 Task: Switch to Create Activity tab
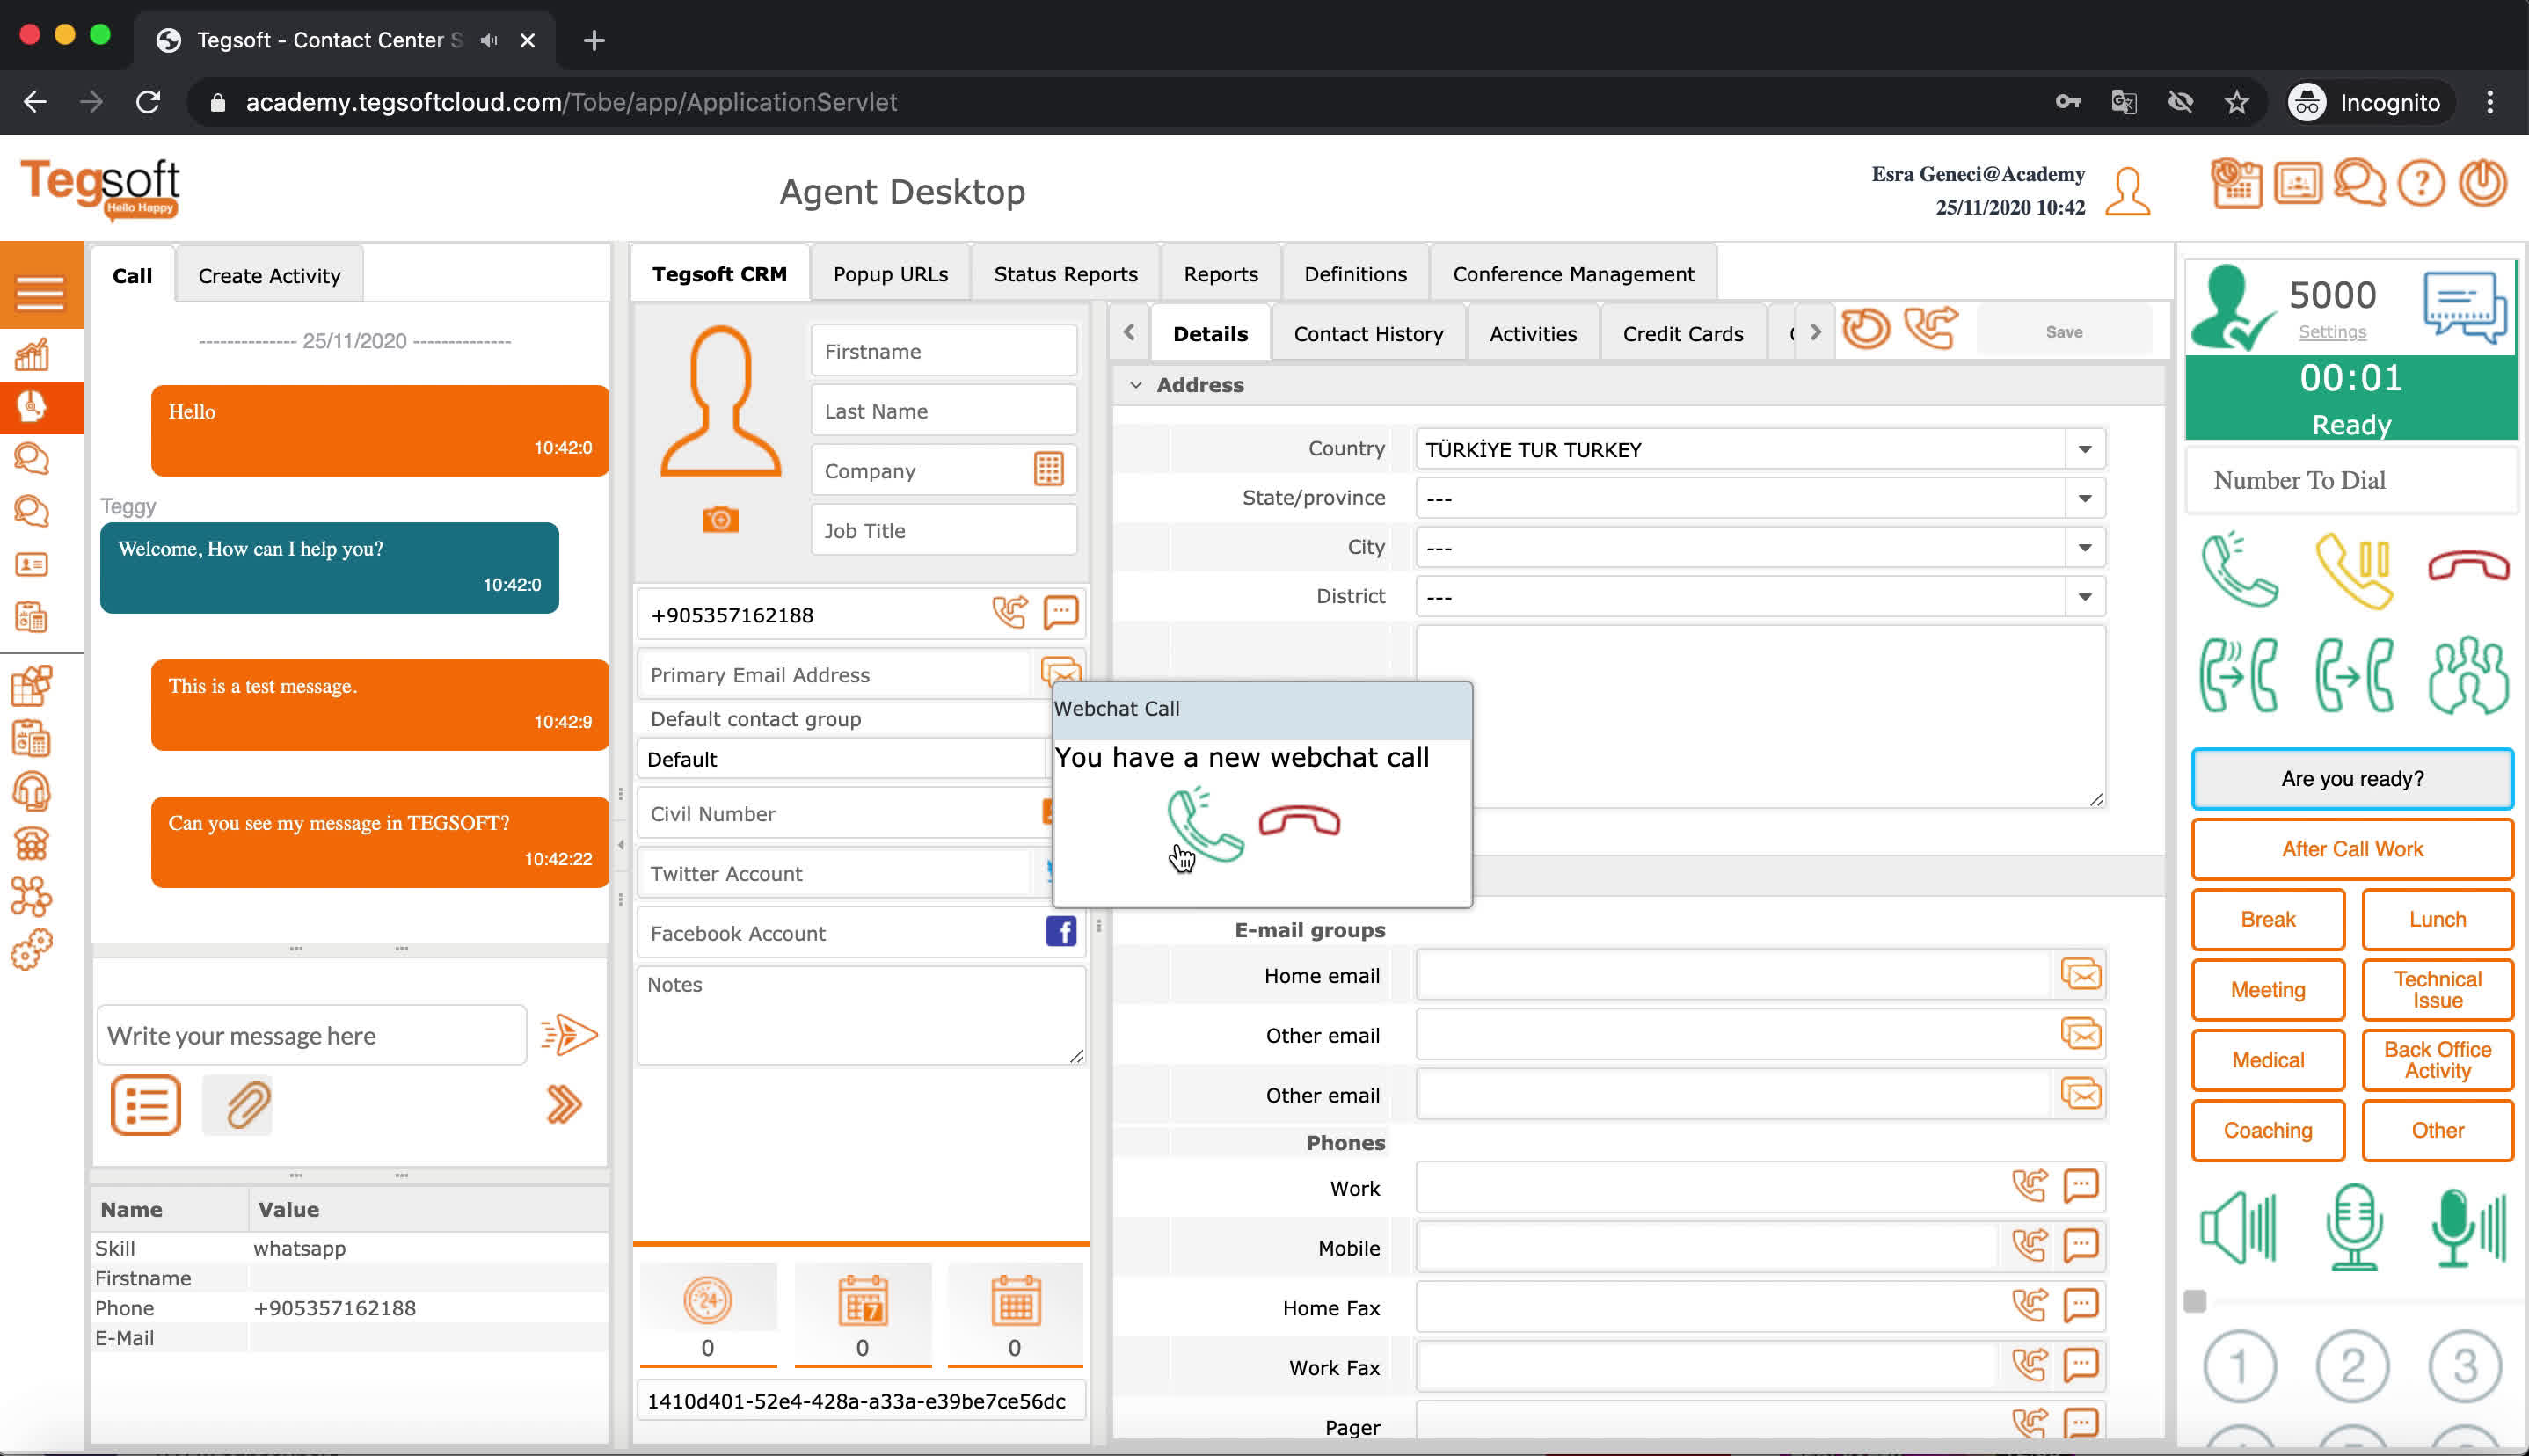tap(269, 275)
